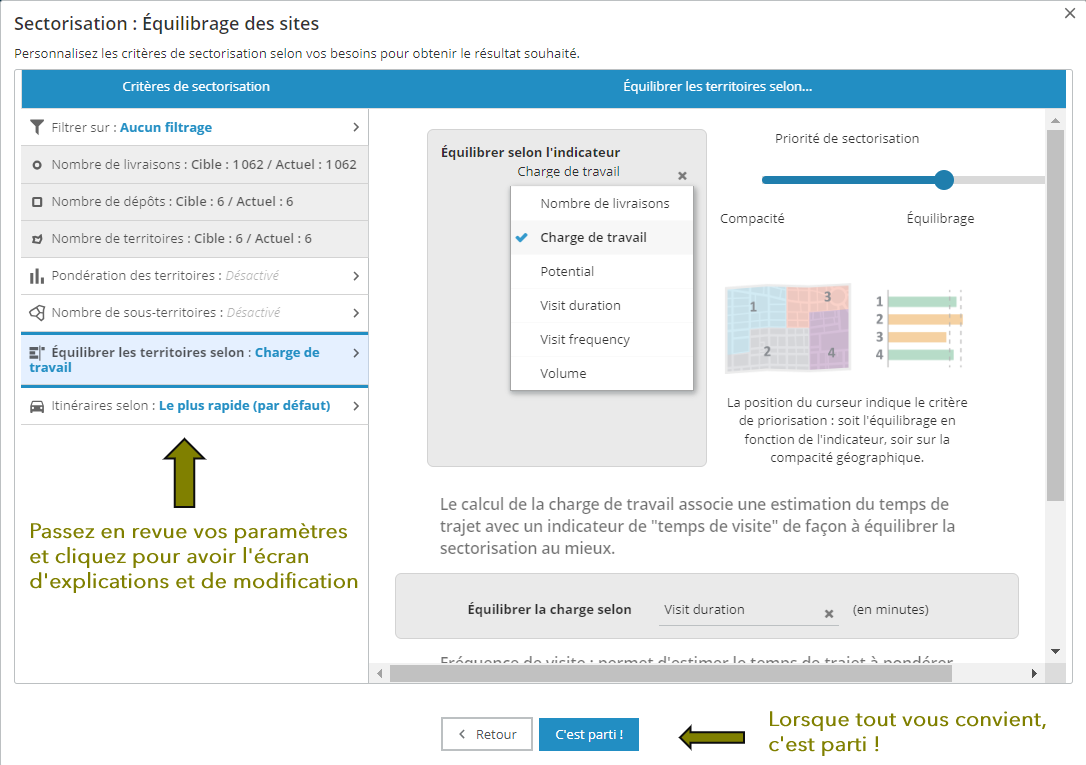Clear the Visit duration field value
Image resolution: width=1086 pixels, height=765 pixels.
pos(828,613)
